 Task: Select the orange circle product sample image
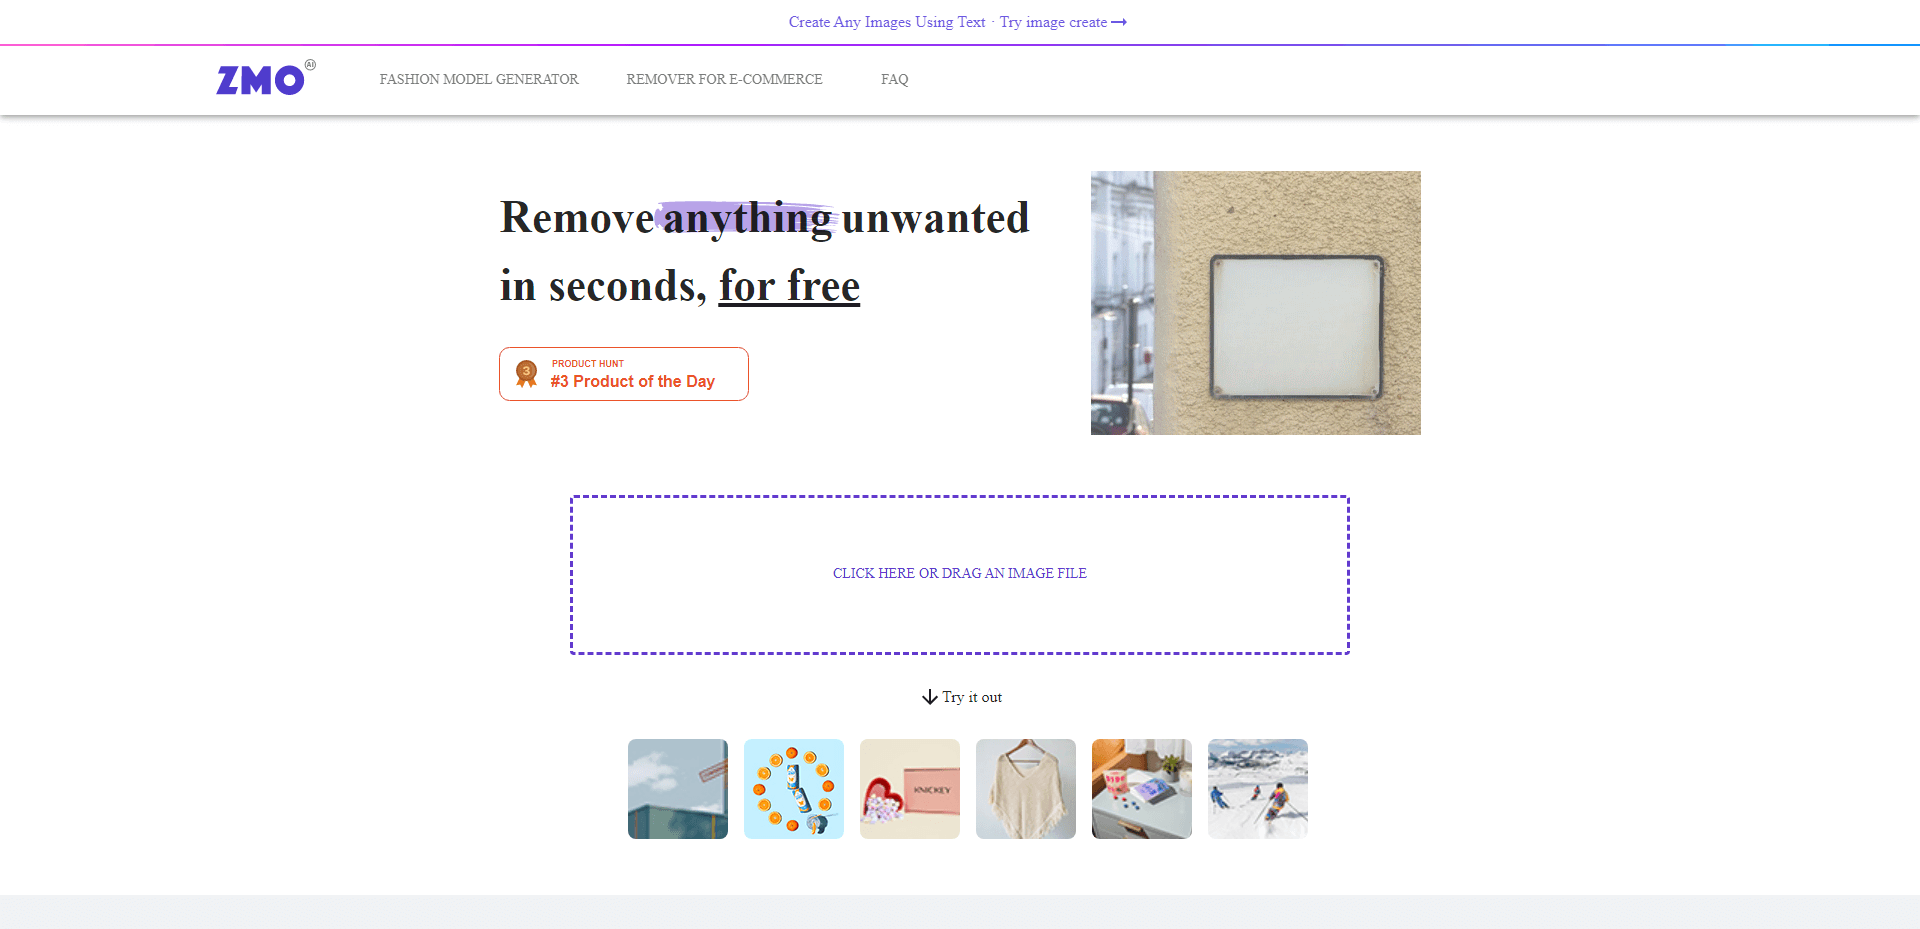[x=794, y=789]
